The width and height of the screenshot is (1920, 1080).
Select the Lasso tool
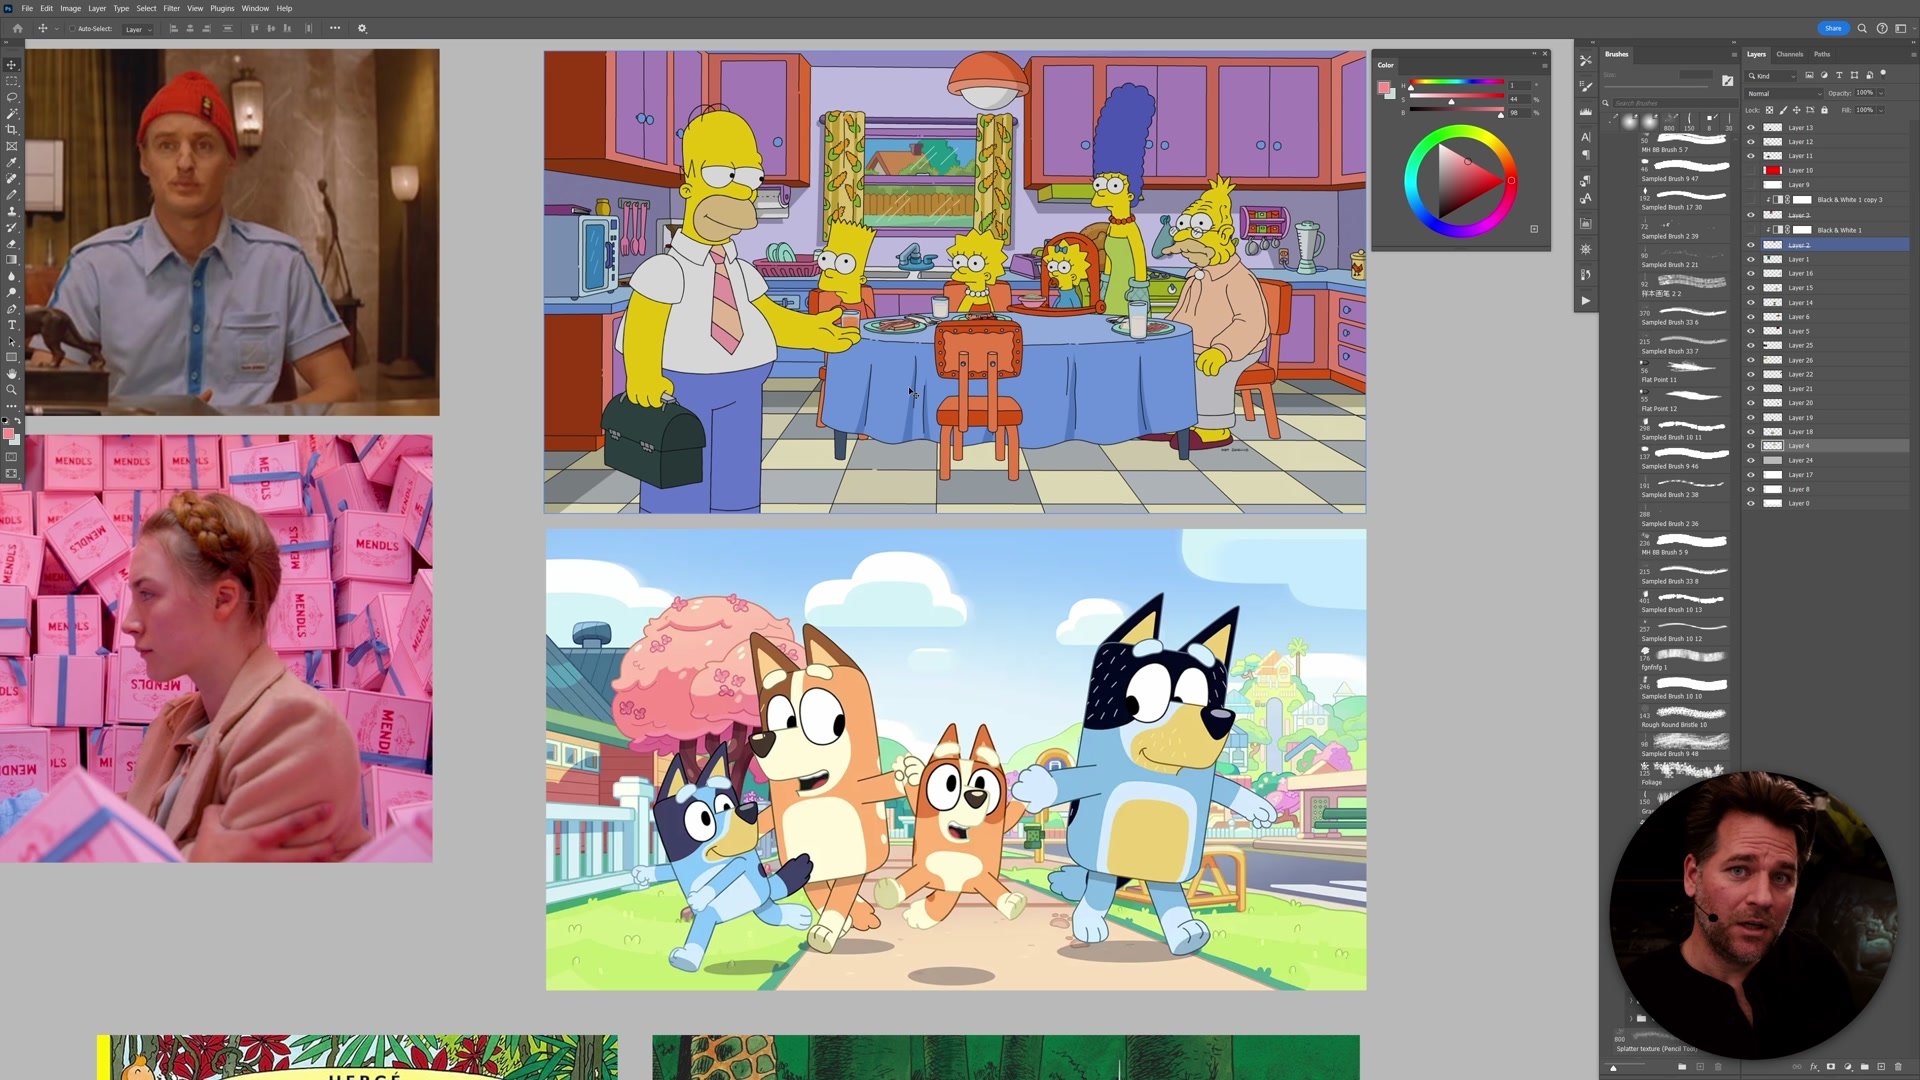(12, 97)
